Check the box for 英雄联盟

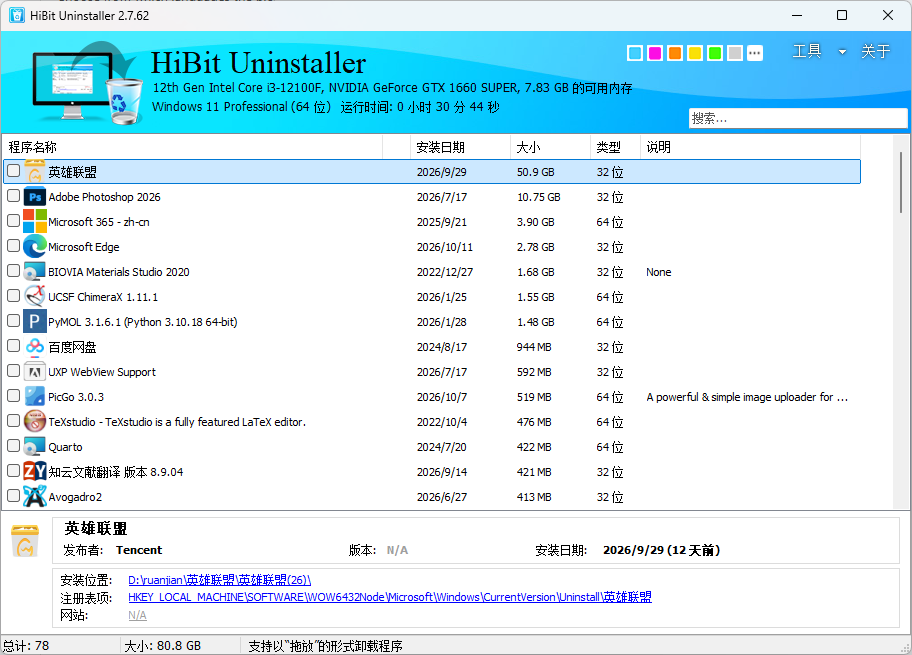pos(13,171)
